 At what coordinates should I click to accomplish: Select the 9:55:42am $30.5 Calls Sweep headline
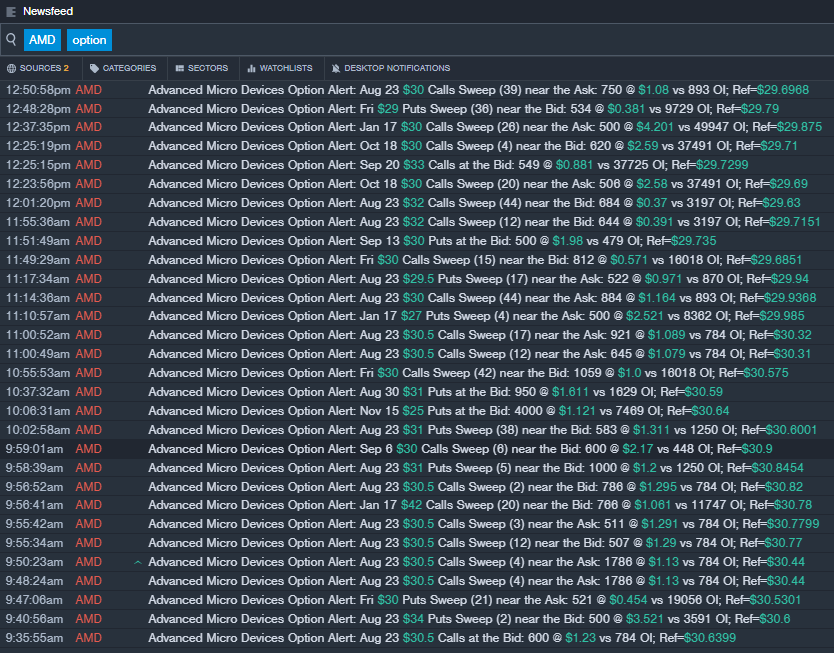(x=483, y=524)
